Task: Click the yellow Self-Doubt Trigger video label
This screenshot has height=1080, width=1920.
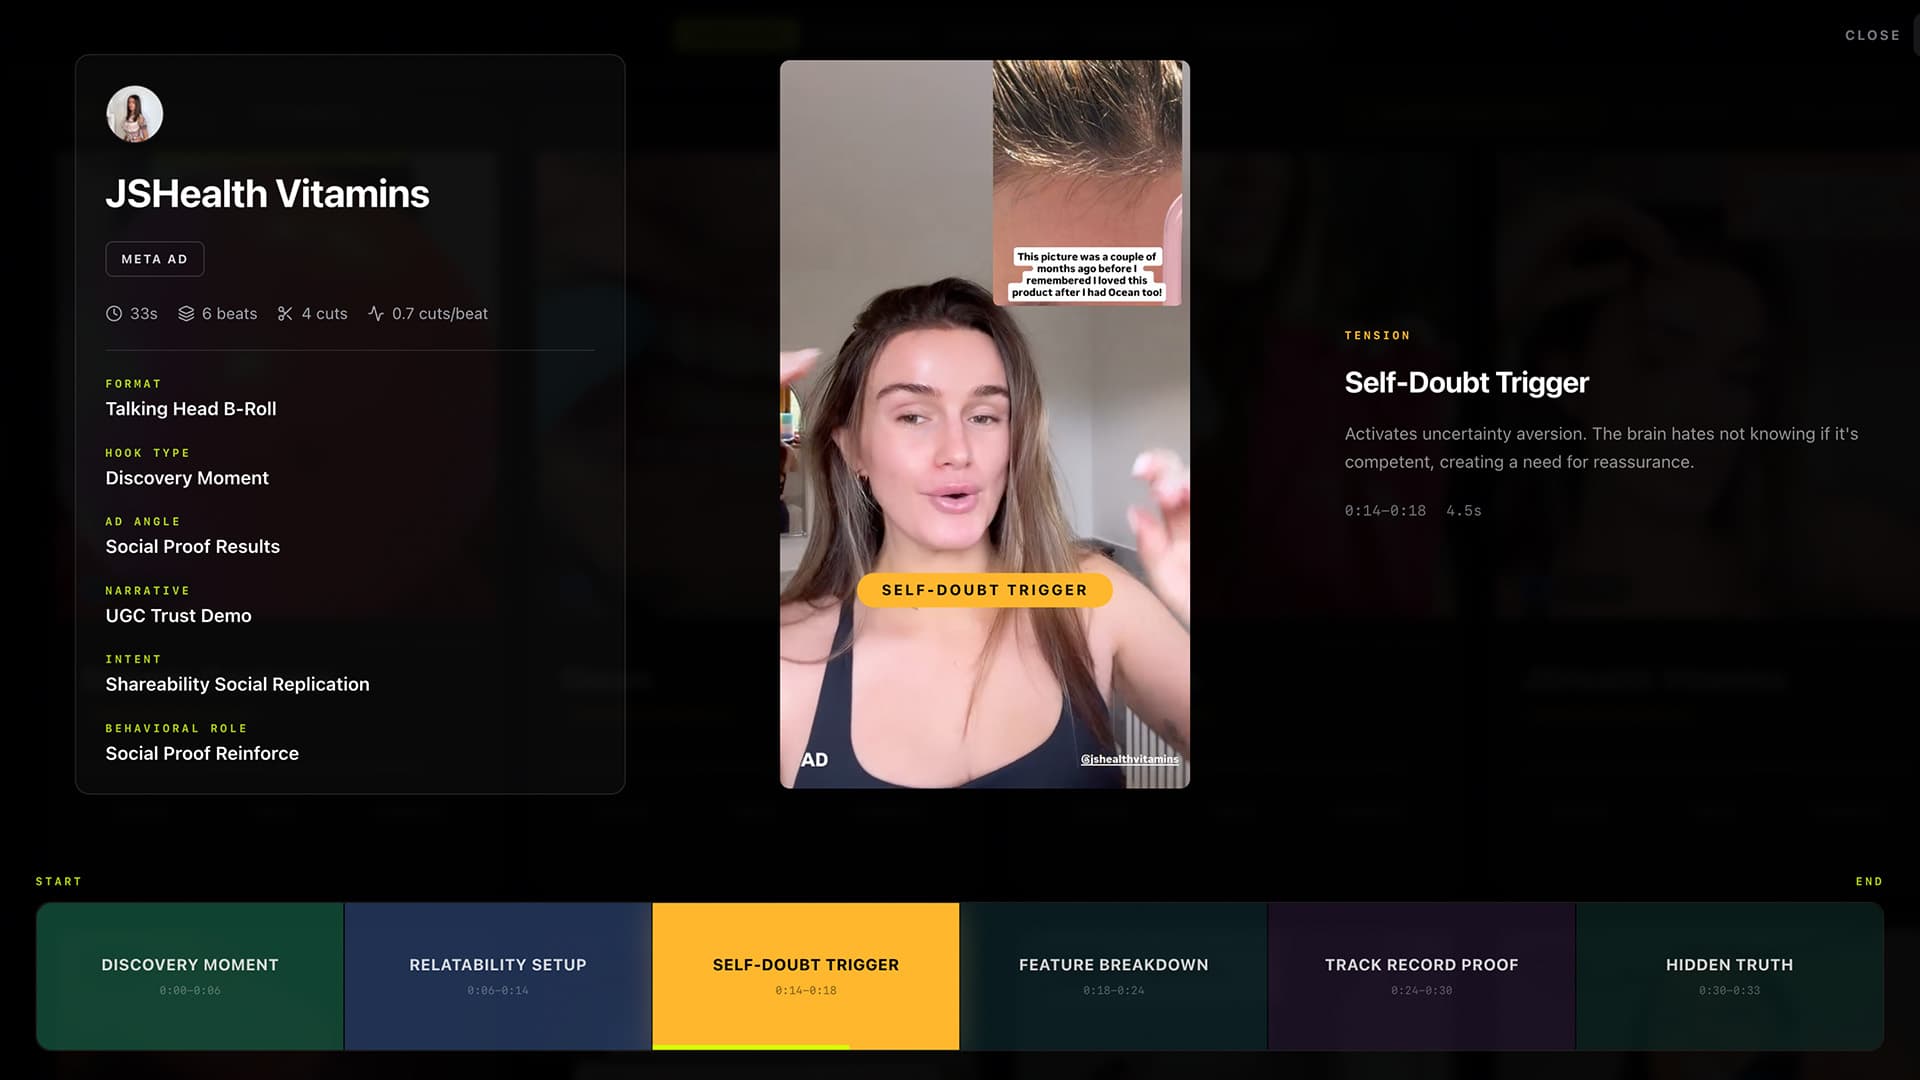Action: (x=985, y=590)
